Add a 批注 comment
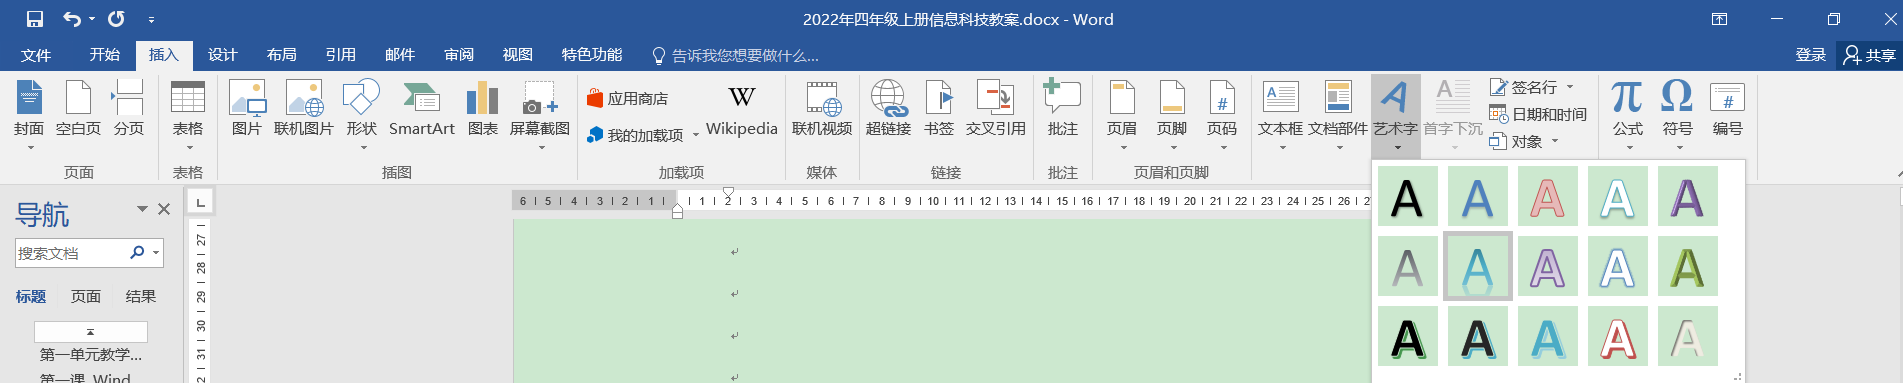This screenshot has width=1903, height=383. [x=1062, y=108]
